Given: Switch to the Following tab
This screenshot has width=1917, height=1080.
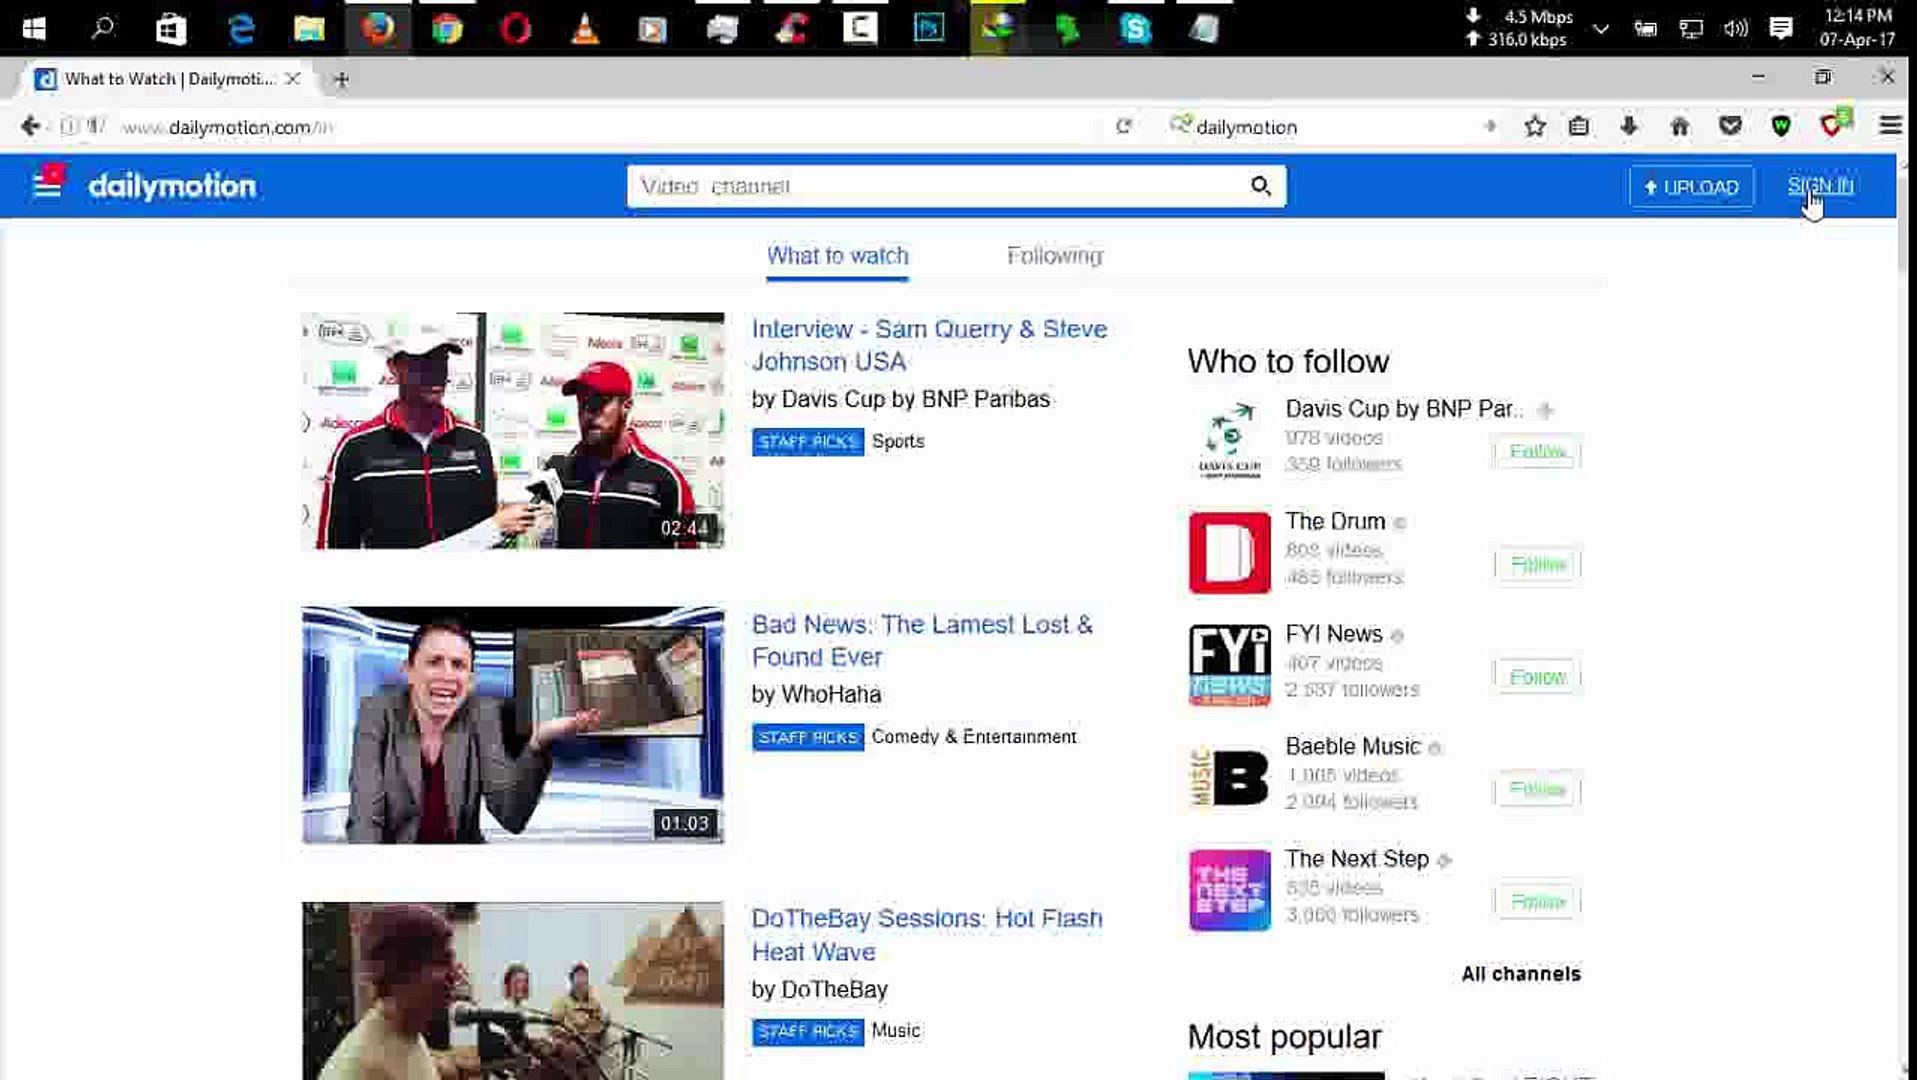Looking at the screenshot, I should pyautogui.click(x=1054, y=256).
